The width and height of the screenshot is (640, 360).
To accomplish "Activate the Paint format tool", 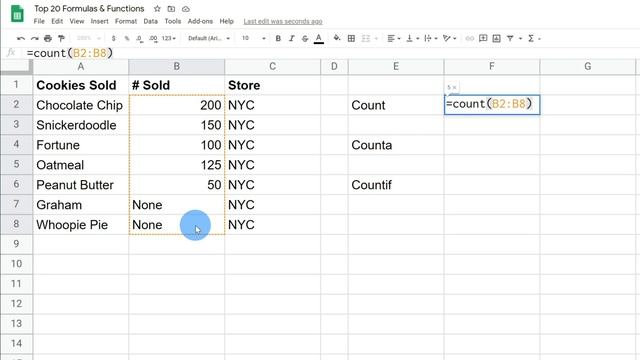I will pyautogui.click(x=61, y=38).
